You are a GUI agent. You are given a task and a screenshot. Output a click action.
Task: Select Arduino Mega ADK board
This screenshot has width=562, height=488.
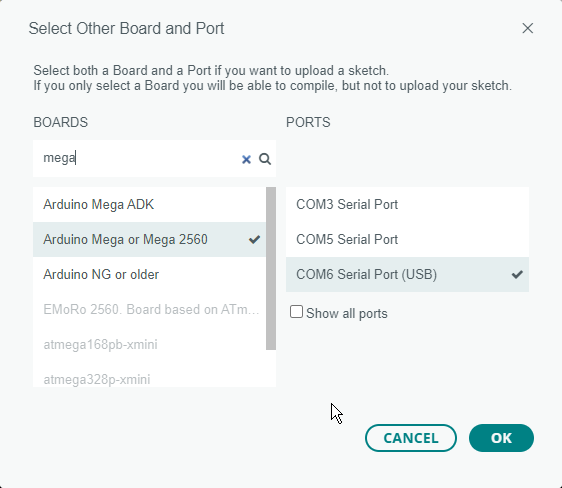pos(149,205)
